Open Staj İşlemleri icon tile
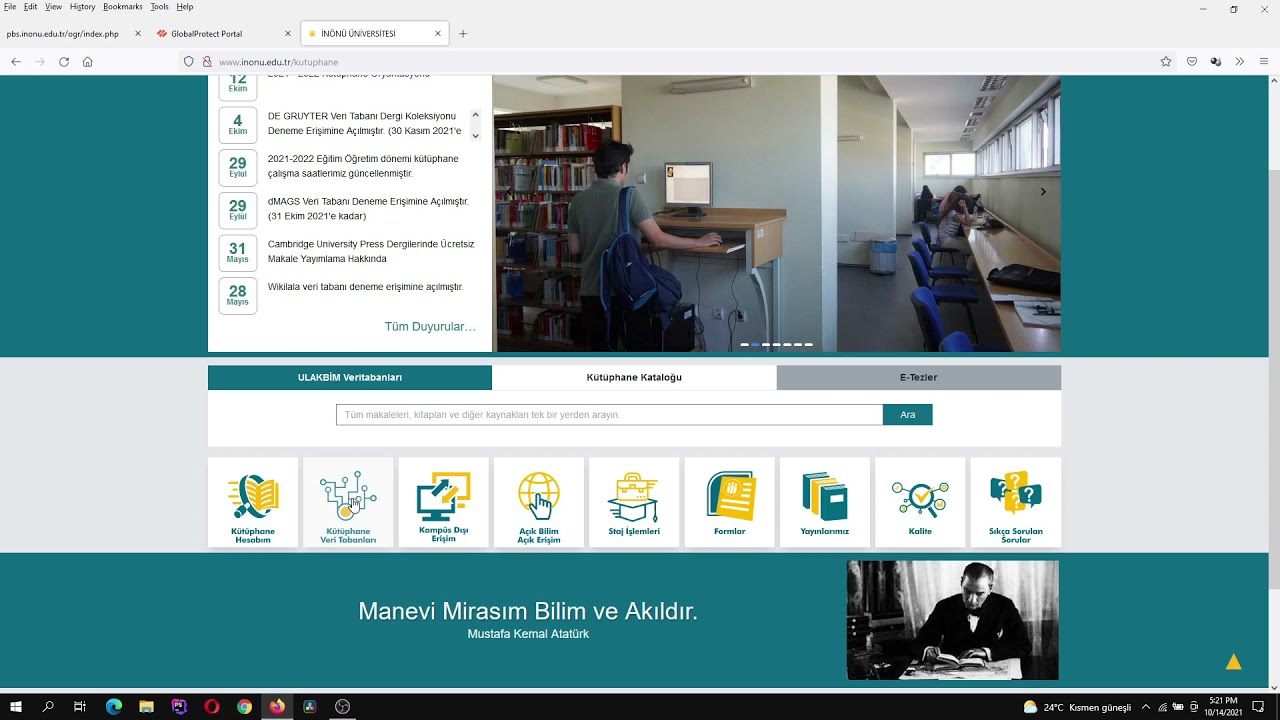 634,503
